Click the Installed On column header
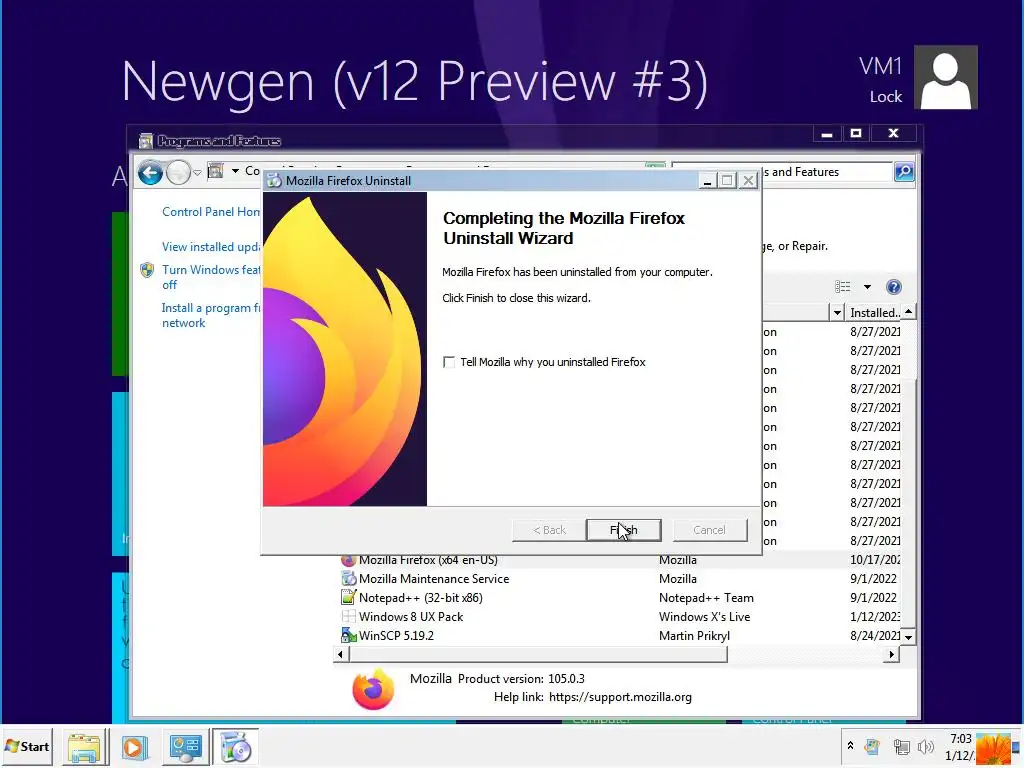 pos(873,312)
